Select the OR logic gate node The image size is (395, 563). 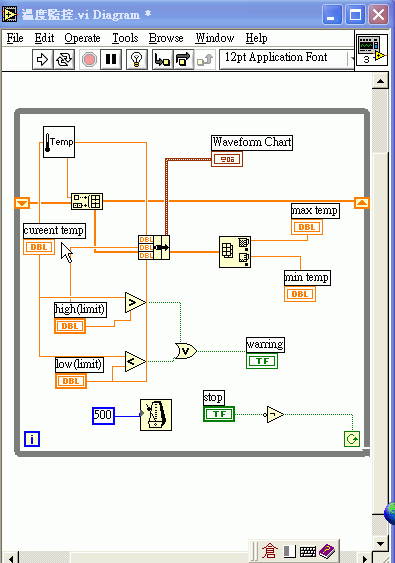pyautogui.click(x=186, y=351)
